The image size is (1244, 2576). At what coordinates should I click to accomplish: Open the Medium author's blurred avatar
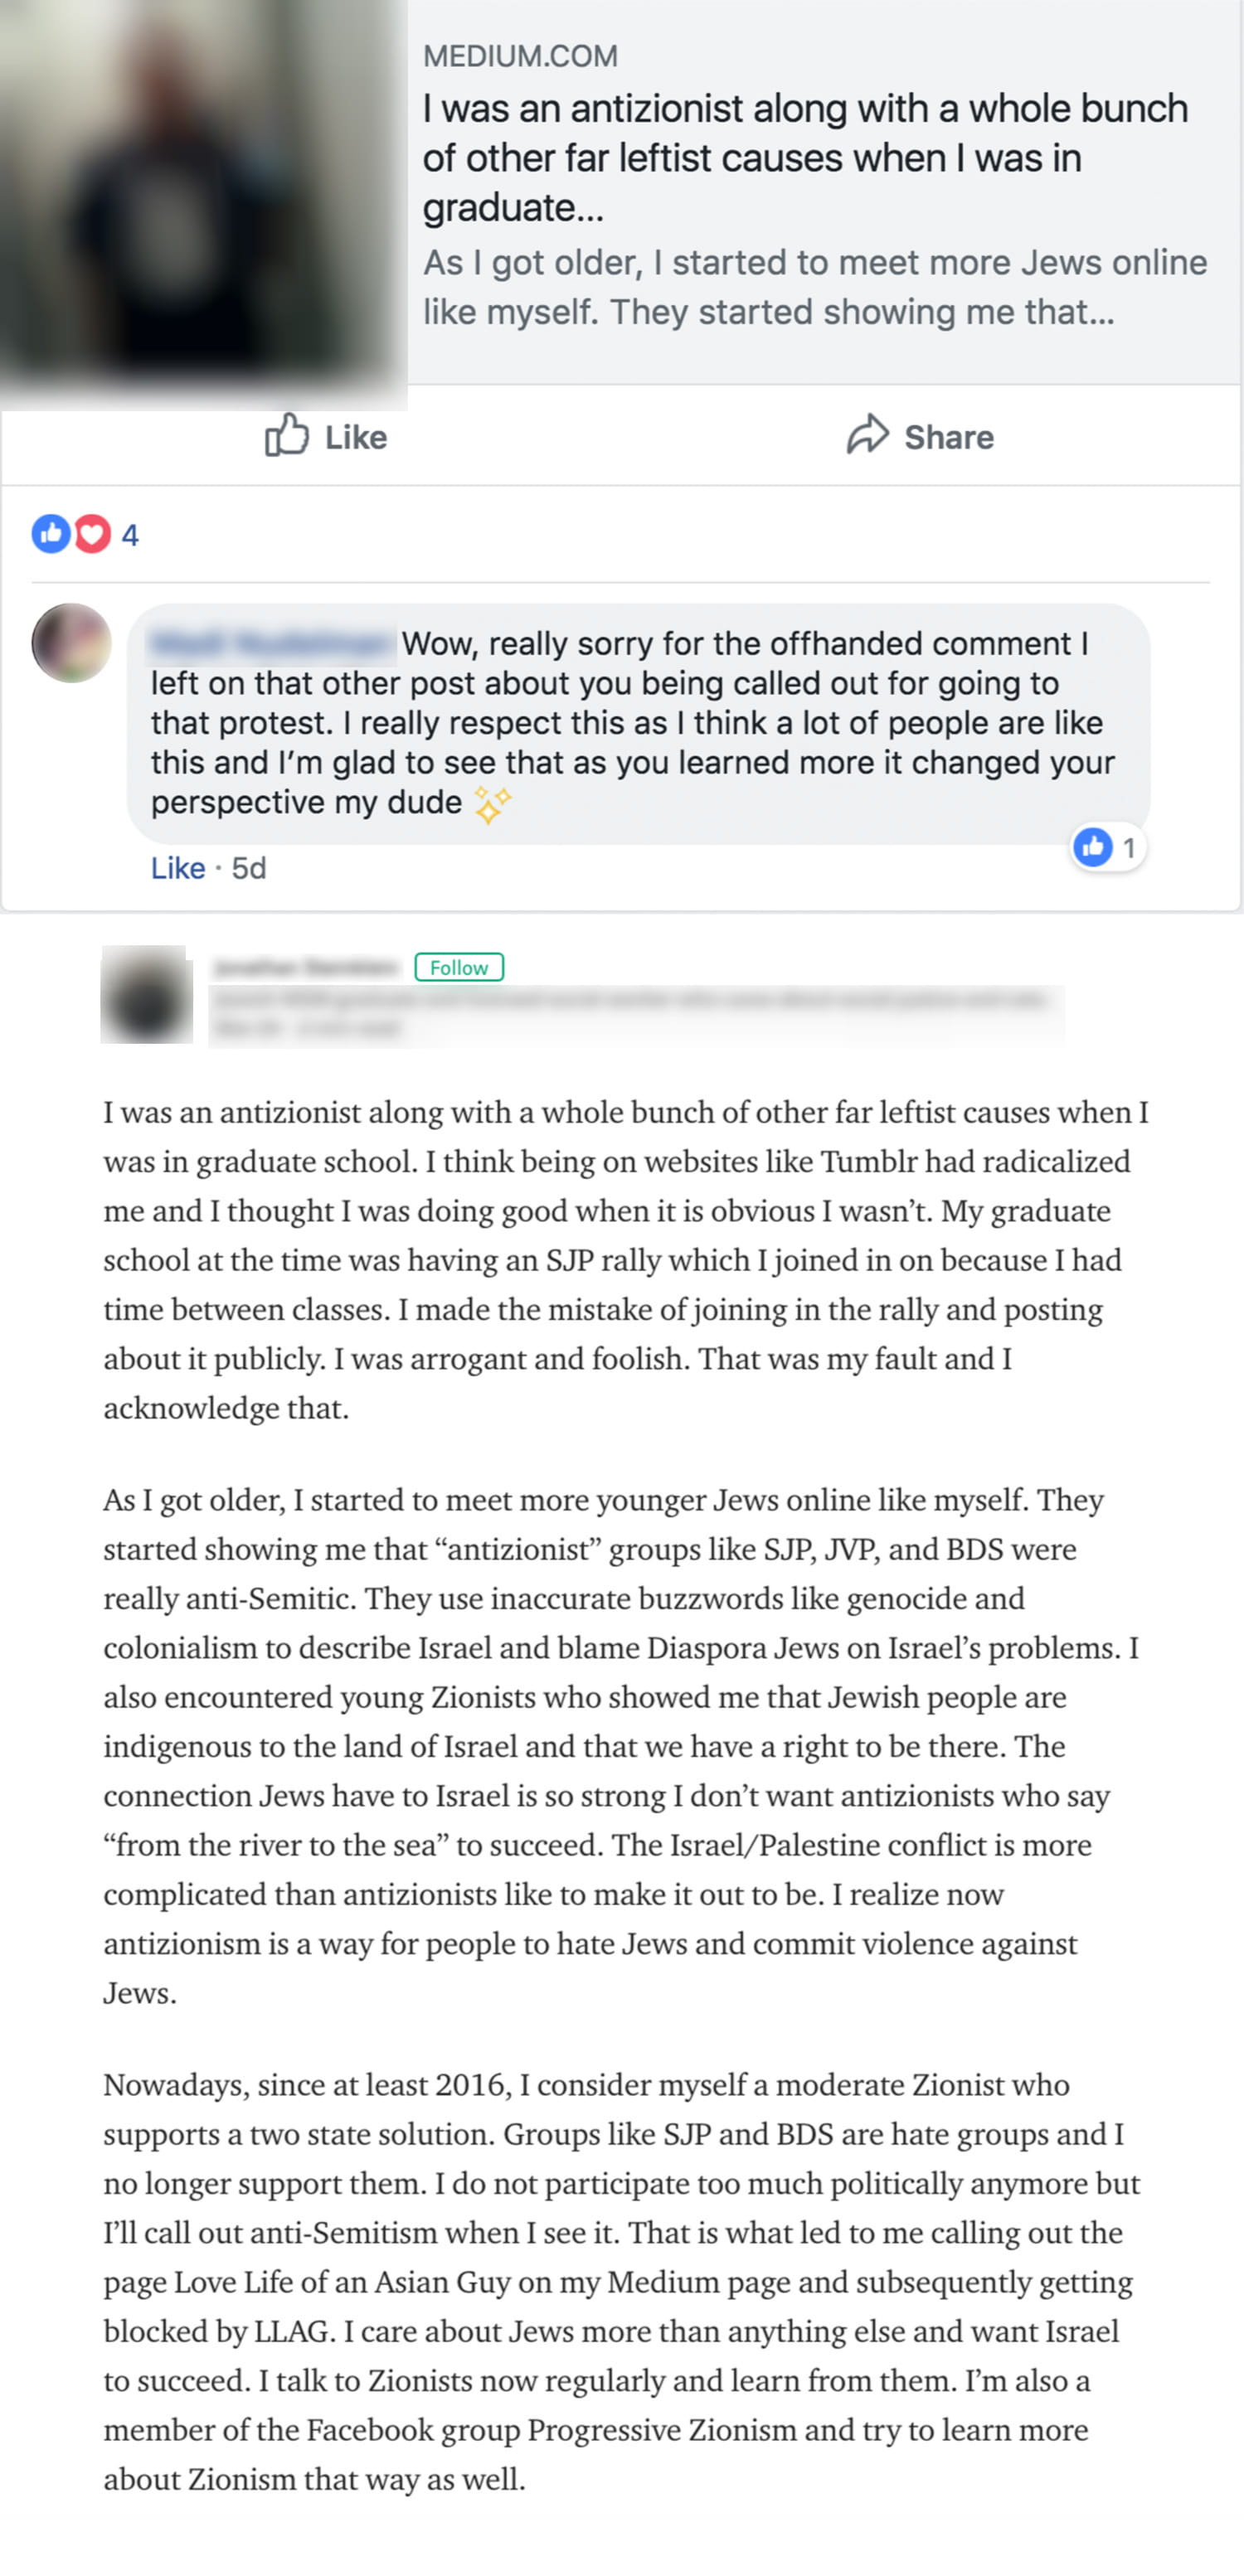(x=146, y=995)
